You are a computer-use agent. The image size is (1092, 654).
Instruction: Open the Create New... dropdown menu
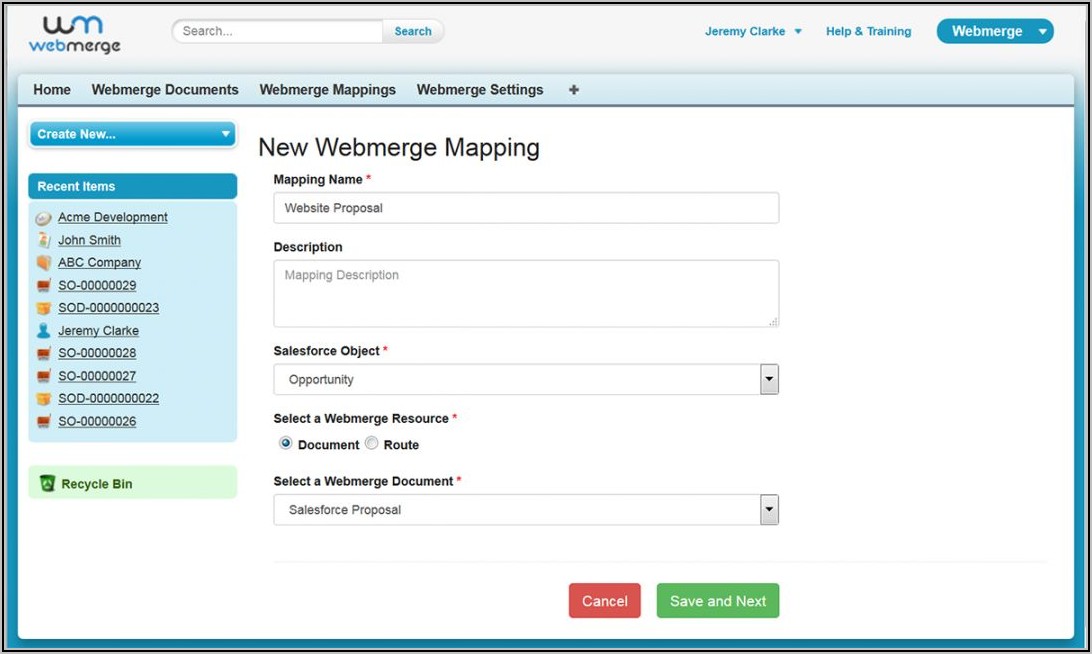132,134
